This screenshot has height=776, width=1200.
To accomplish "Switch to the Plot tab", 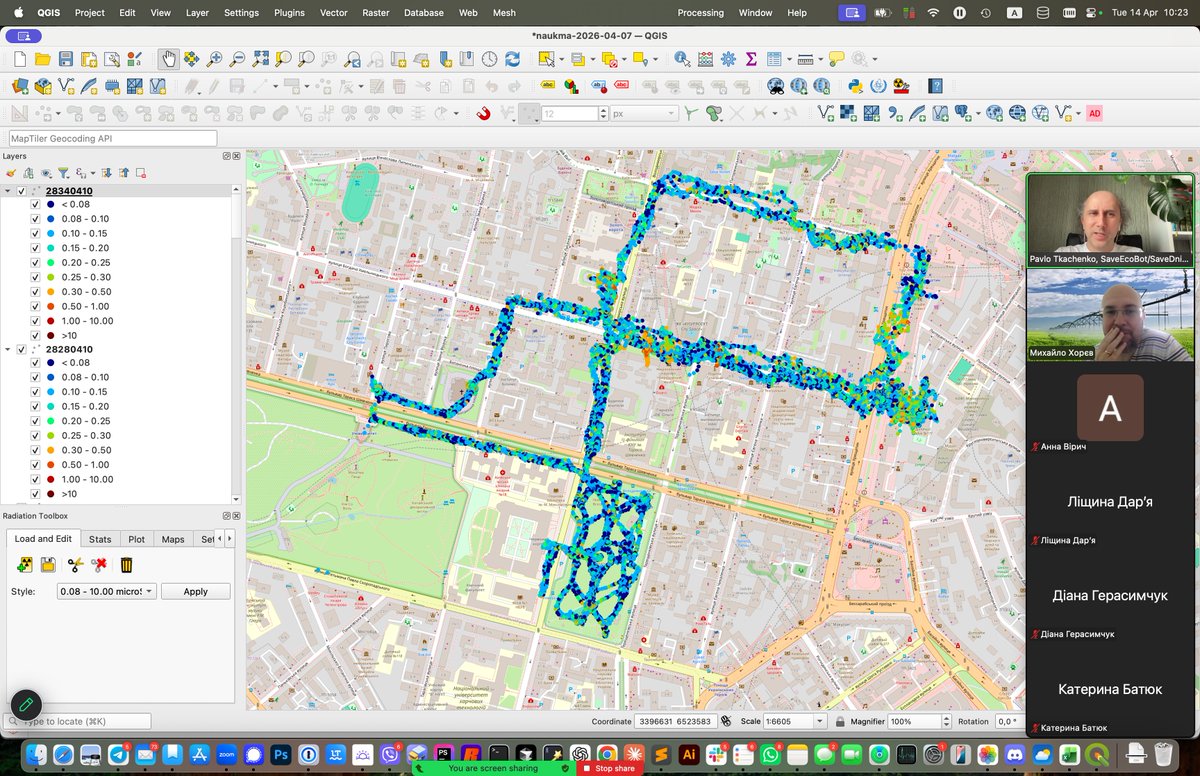I will [137, 539].
